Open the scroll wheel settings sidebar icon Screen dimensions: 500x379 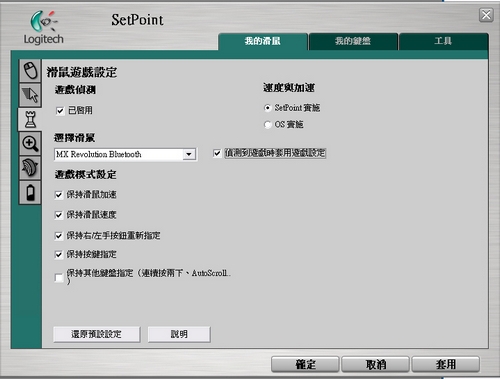click(x=30, y=168)
